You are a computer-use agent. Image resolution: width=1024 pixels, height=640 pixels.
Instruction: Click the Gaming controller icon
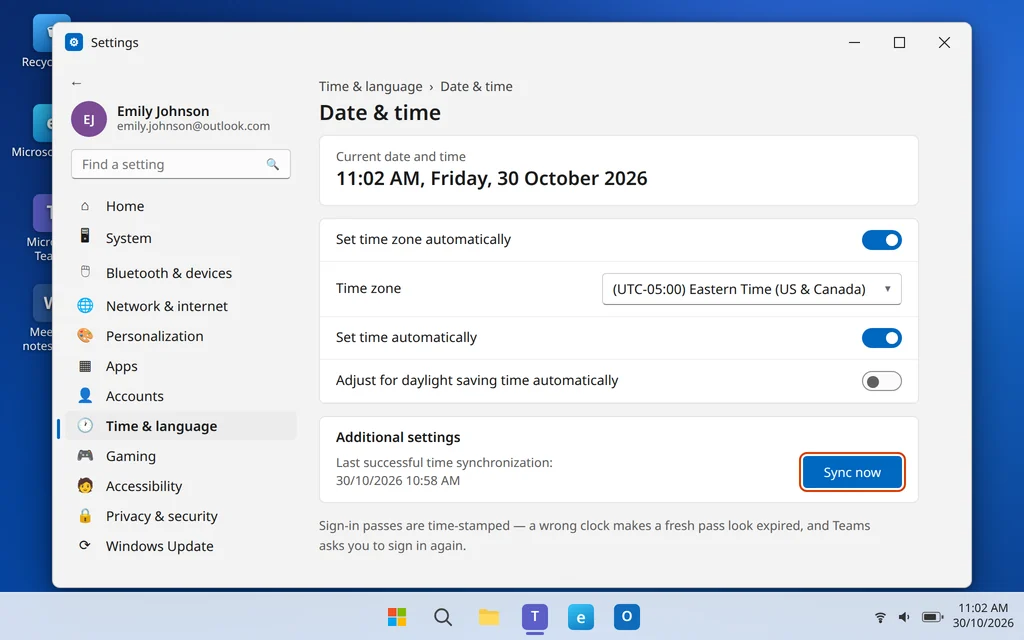coord(85,455)
